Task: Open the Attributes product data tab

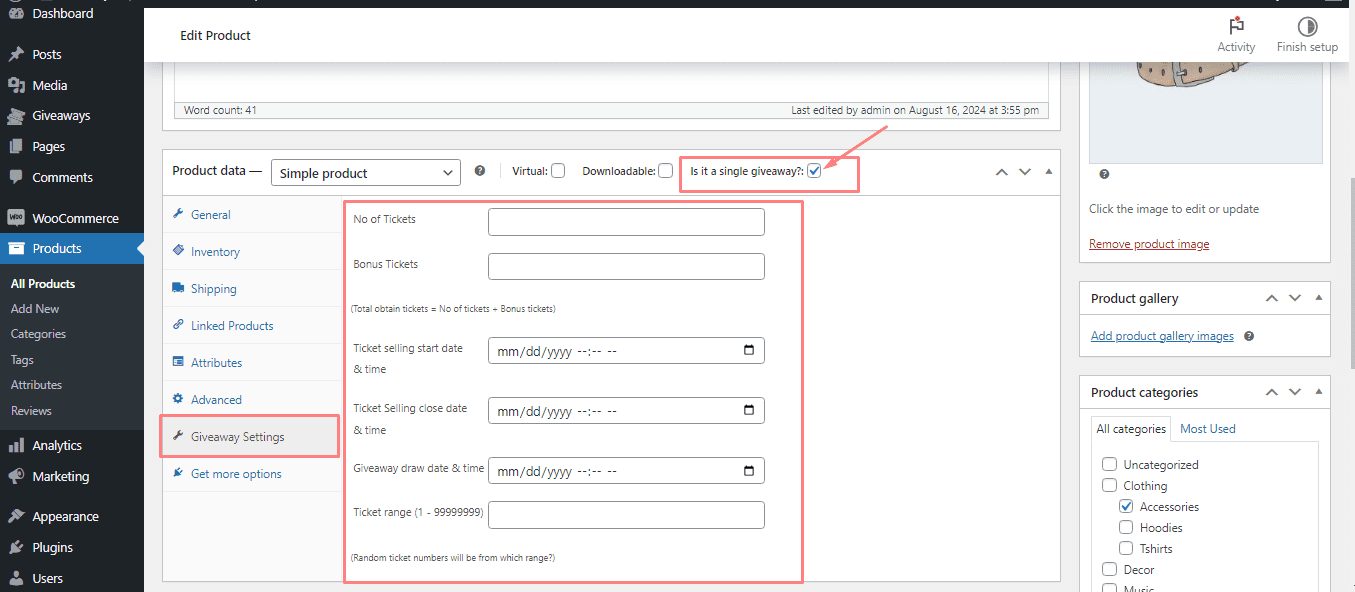Action: click(x=252, y=362)
